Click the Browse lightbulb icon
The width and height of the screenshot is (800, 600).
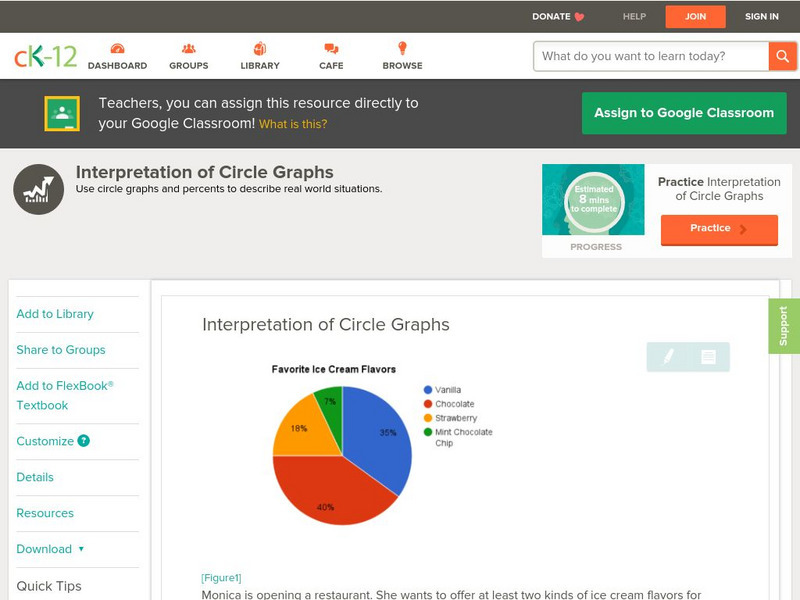click(403, 48)
